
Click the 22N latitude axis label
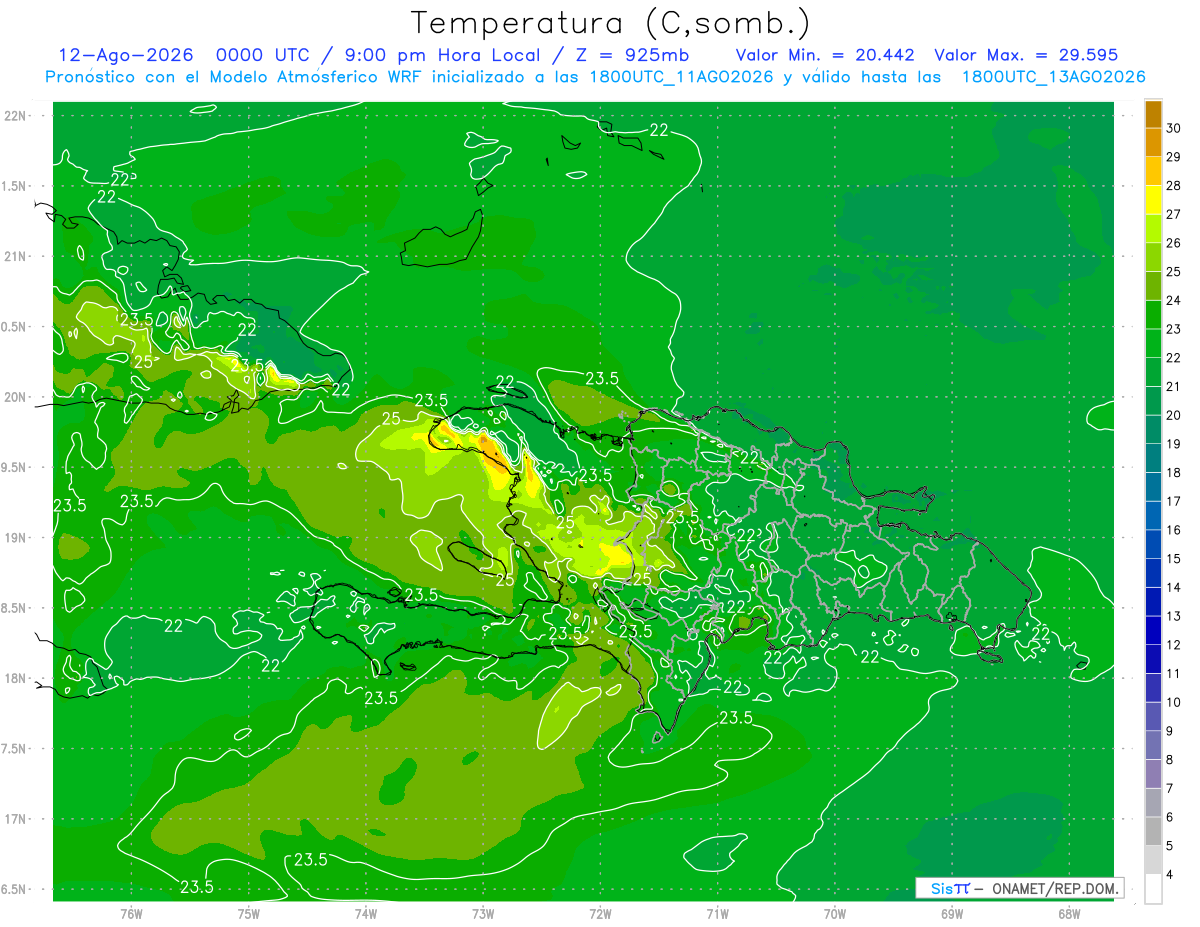15,116
